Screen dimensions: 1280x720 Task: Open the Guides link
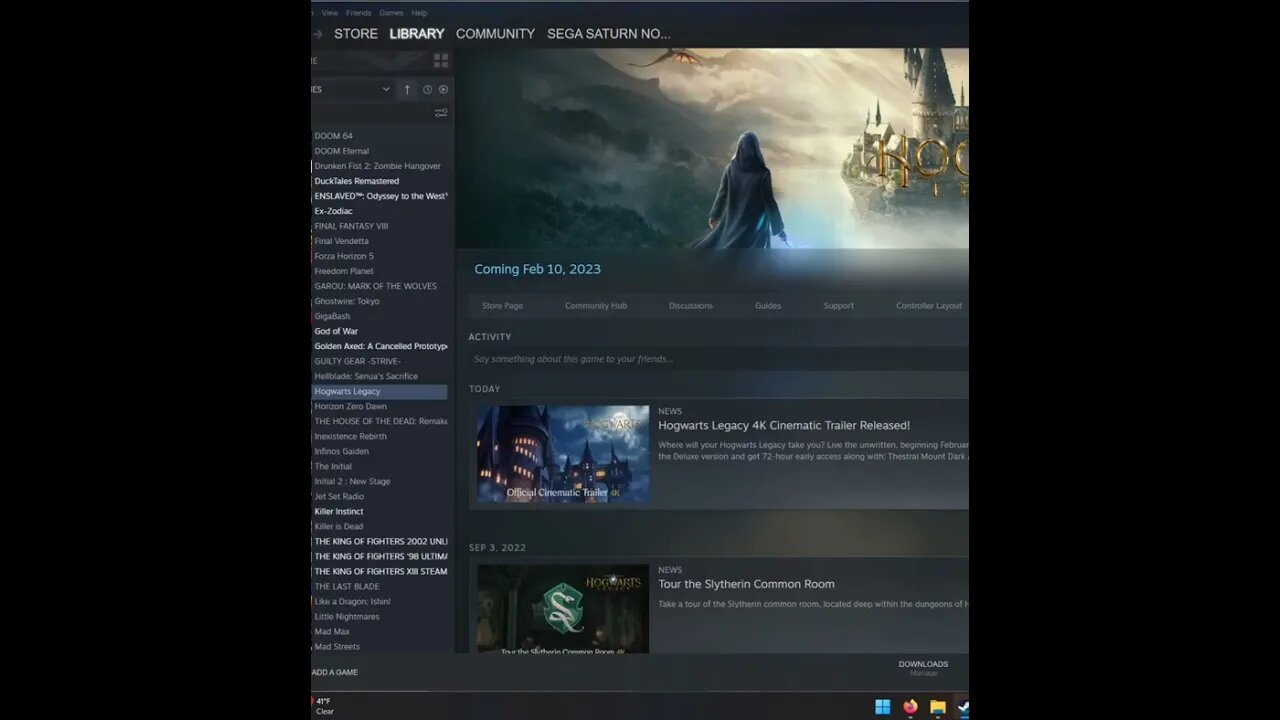(x=768, y=306)
